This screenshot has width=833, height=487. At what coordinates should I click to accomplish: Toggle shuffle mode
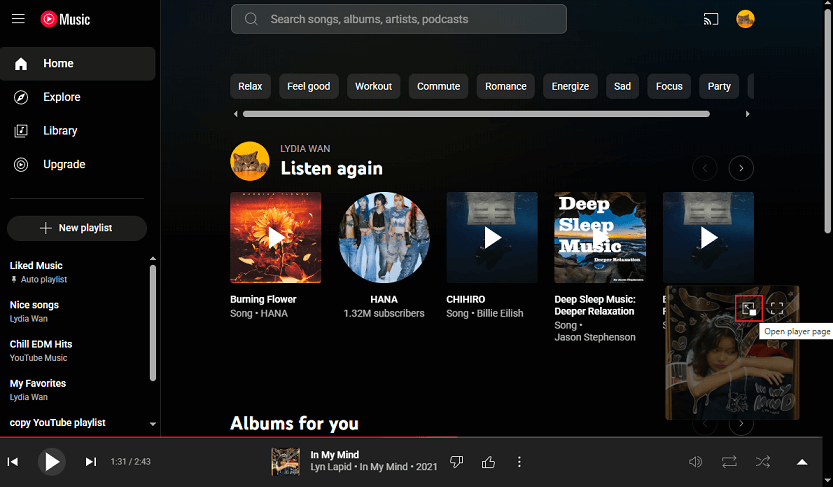coord(763,462)
